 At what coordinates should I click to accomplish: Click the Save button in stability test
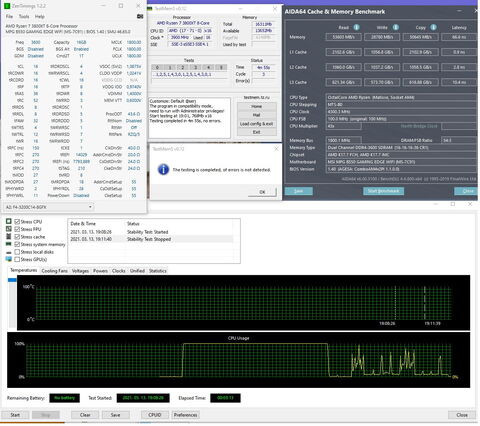pyautogui.click(x=115, y=415)
